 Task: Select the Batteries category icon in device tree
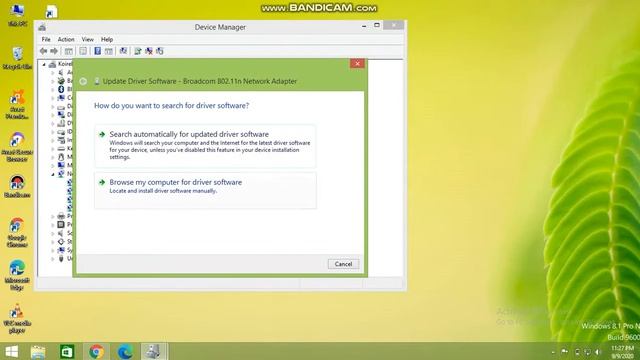61,80
